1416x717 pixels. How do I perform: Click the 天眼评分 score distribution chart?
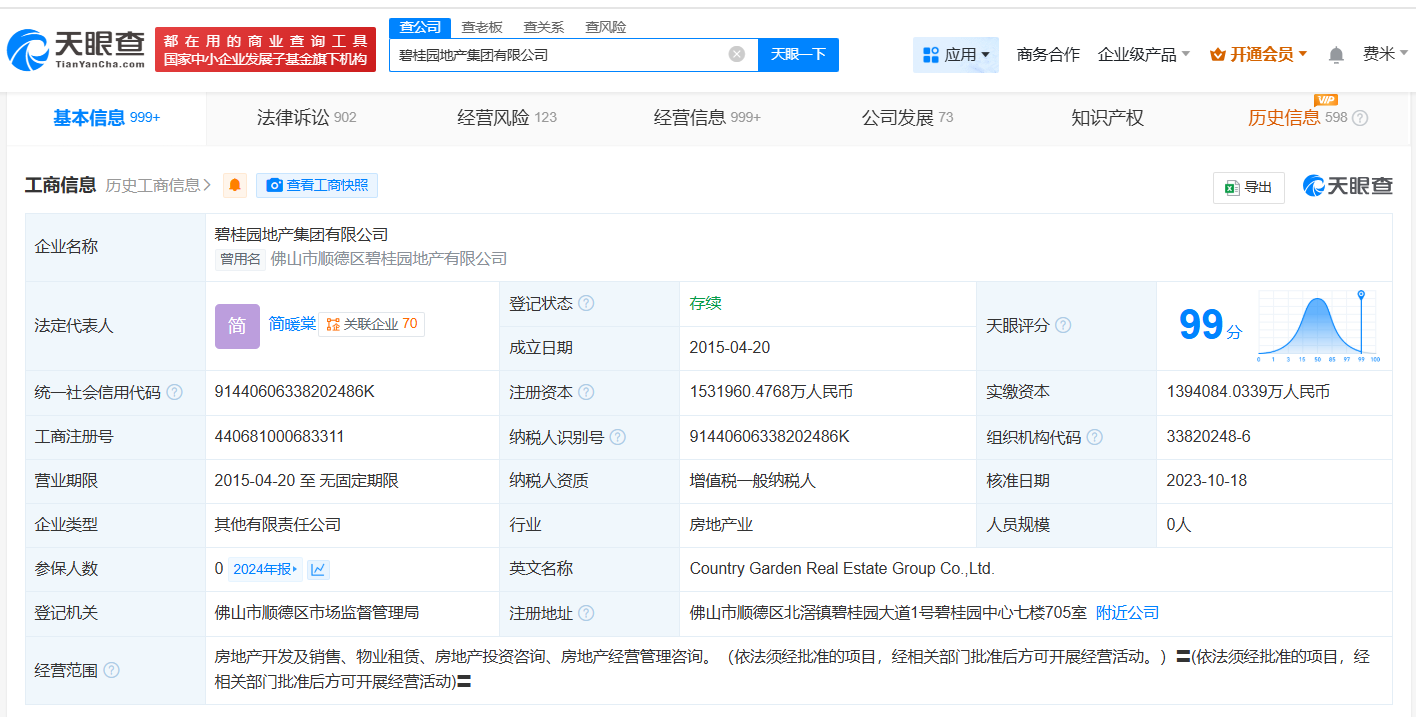click(1319, 325)
